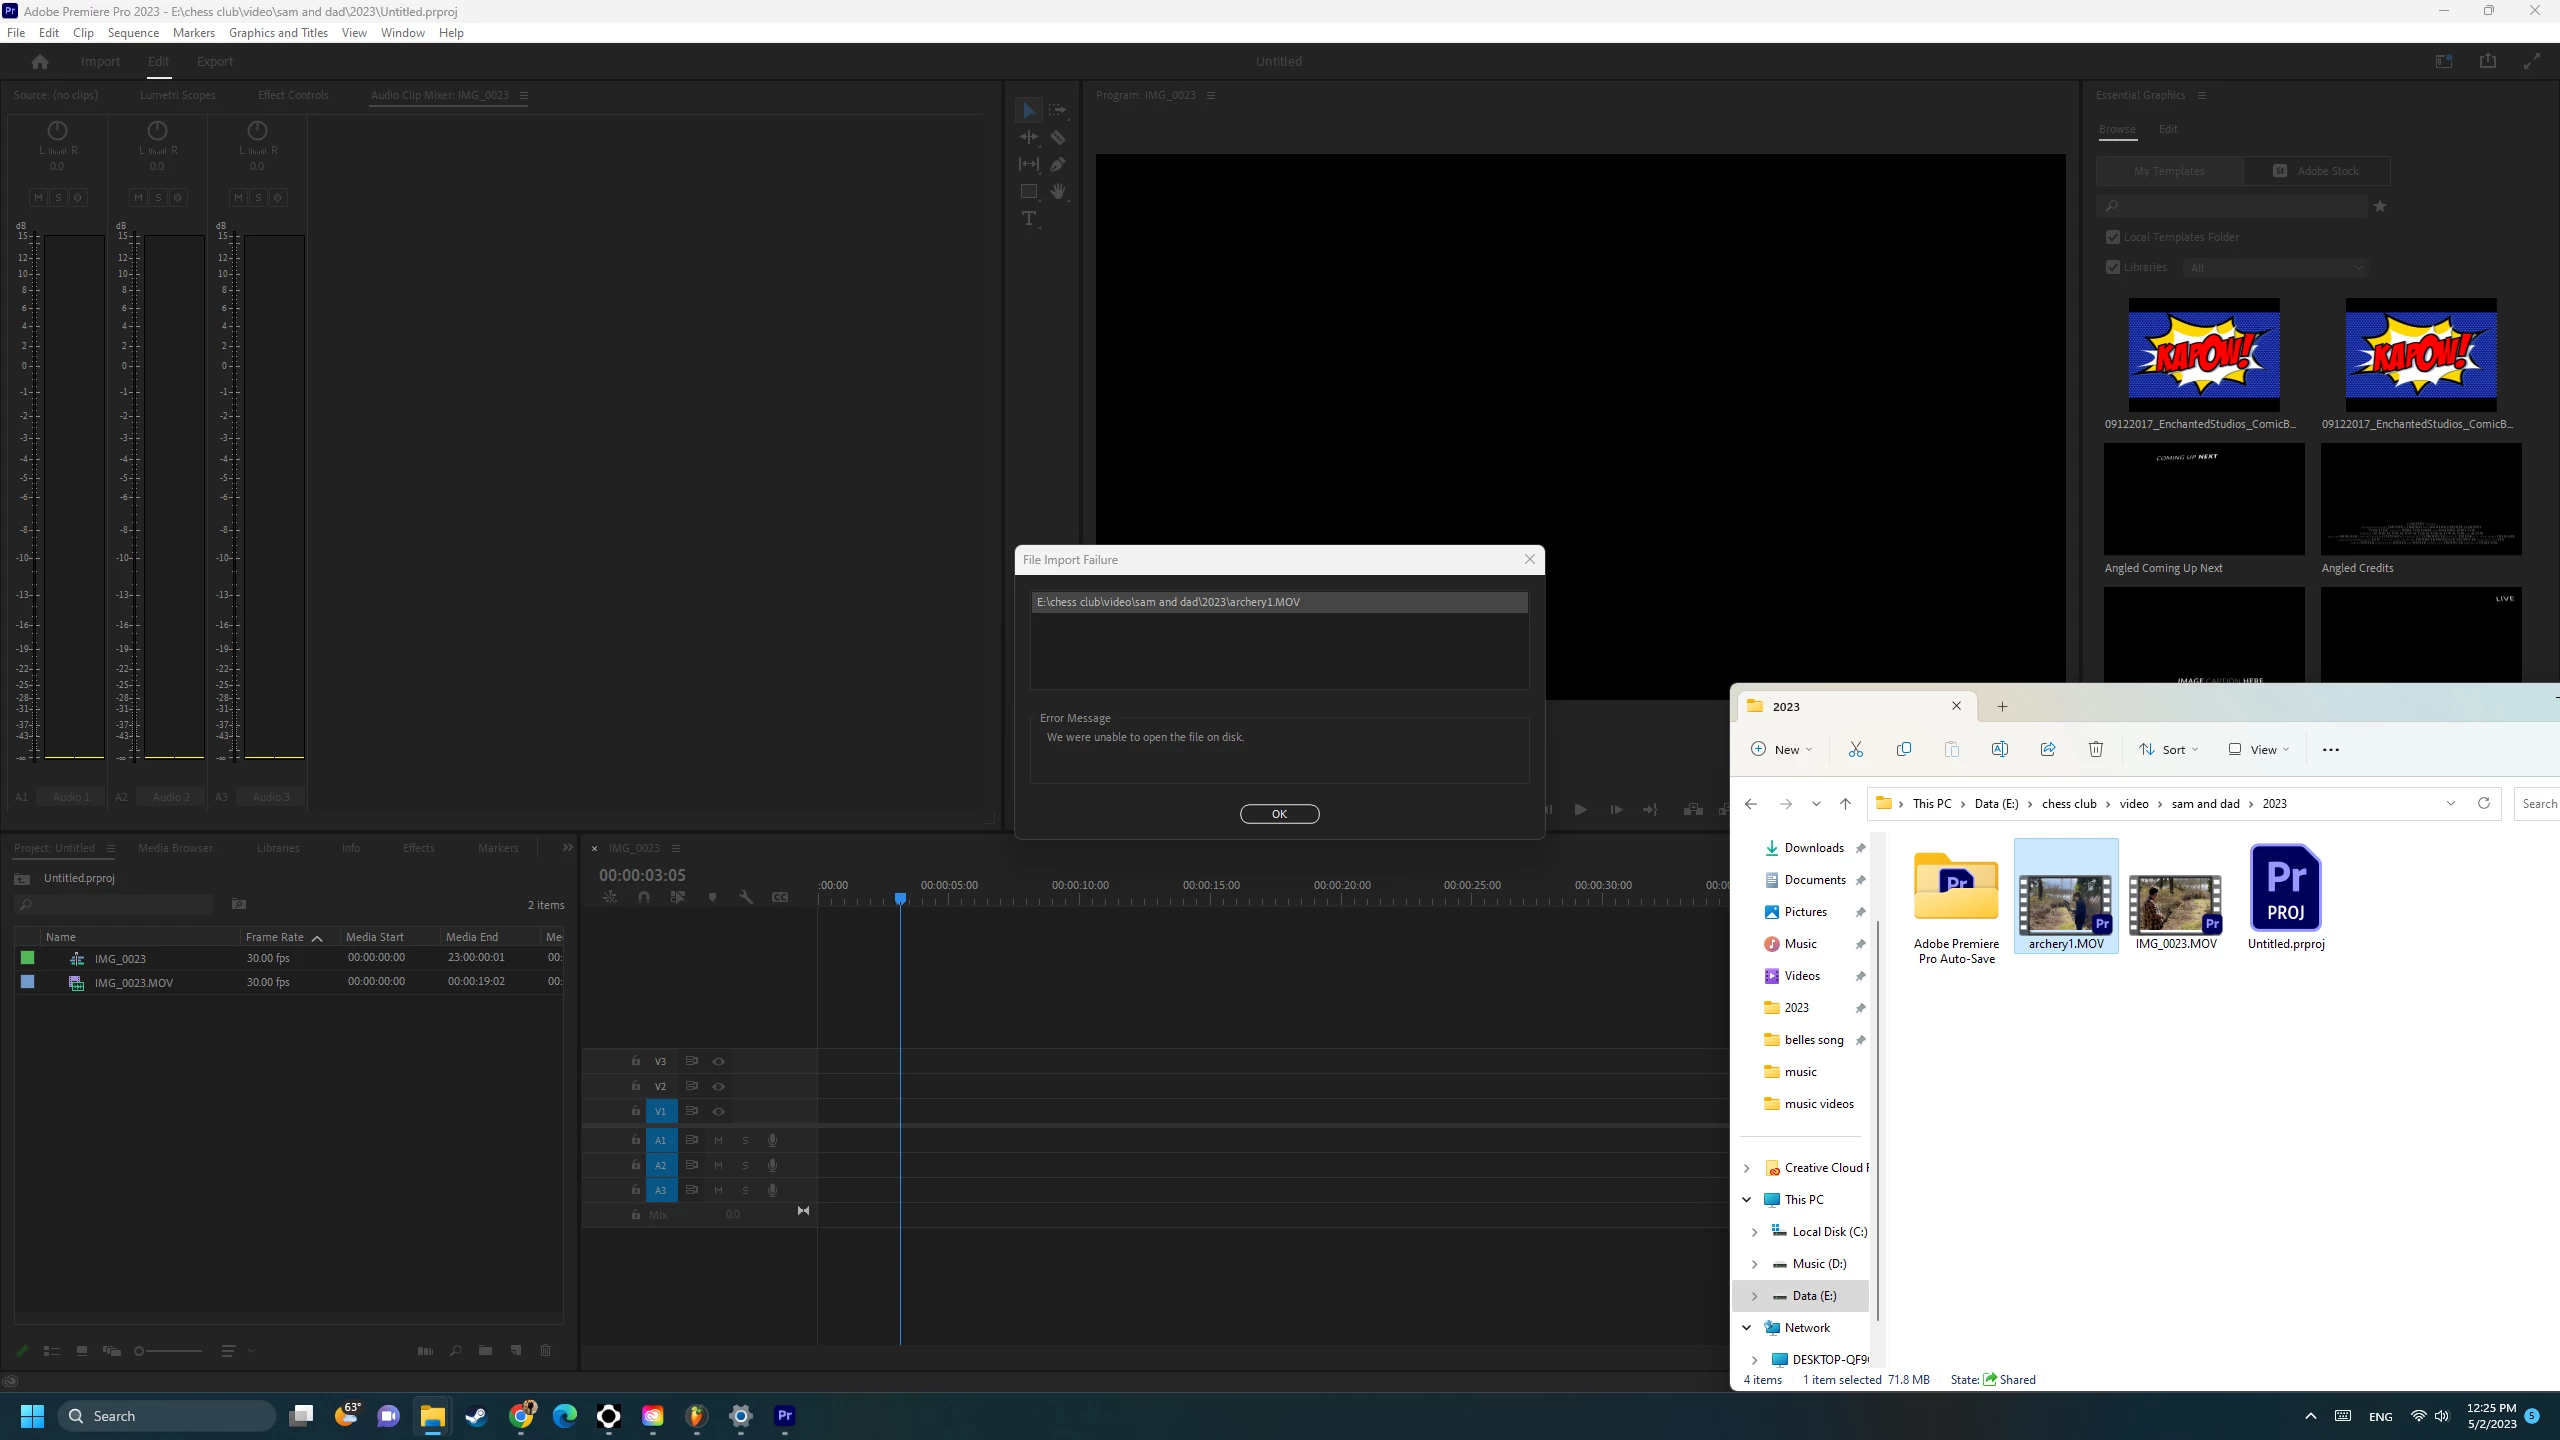Select the Pen tool
Viewport: 2560px width, 1440px height.
coord(1058,165)
